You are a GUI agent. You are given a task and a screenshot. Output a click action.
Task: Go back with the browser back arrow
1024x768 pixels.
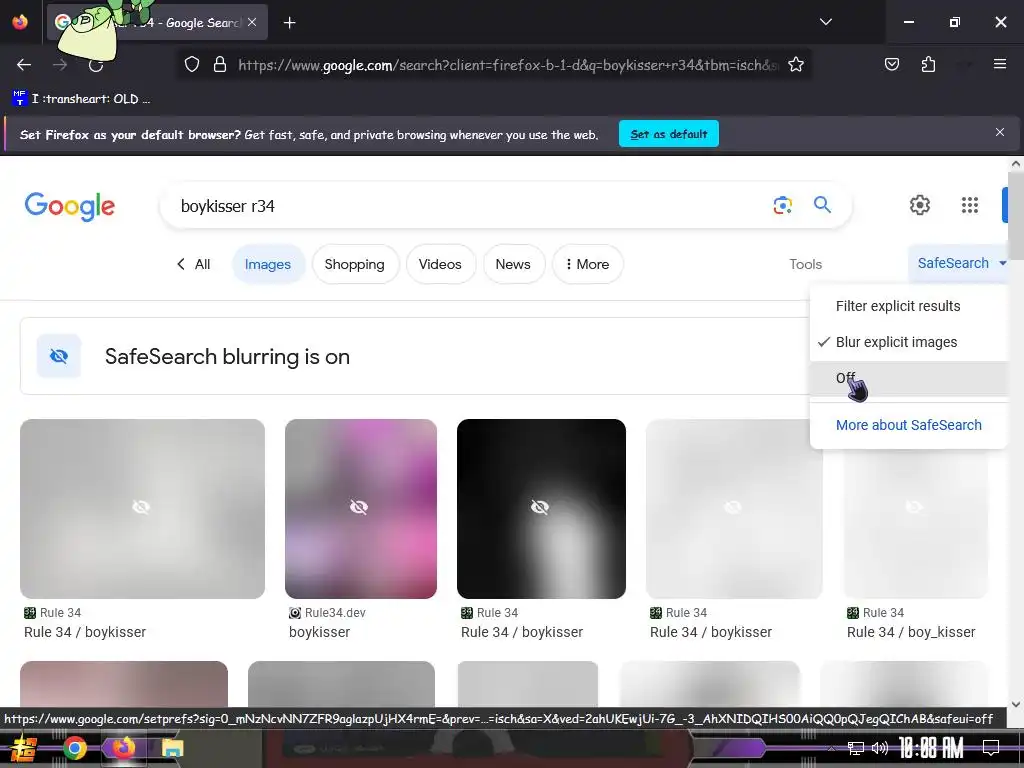point(24,65)
